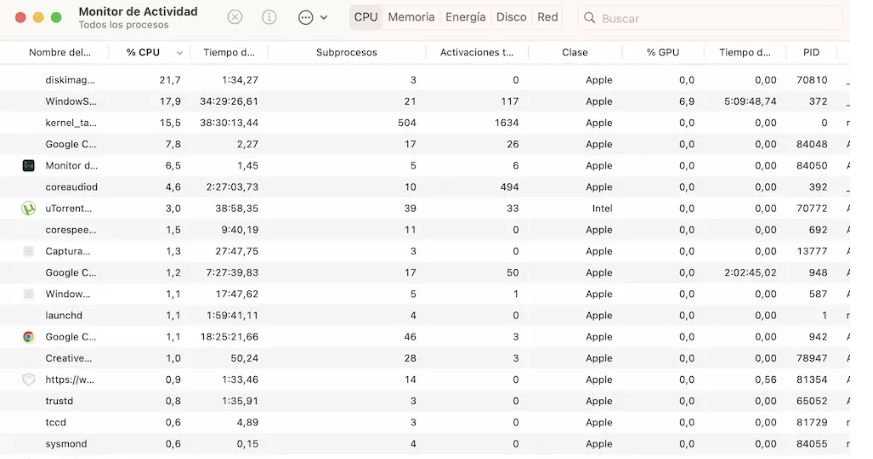Select the trustd process row
Viewport: 873px width, 459px height.
pos(425,401)
